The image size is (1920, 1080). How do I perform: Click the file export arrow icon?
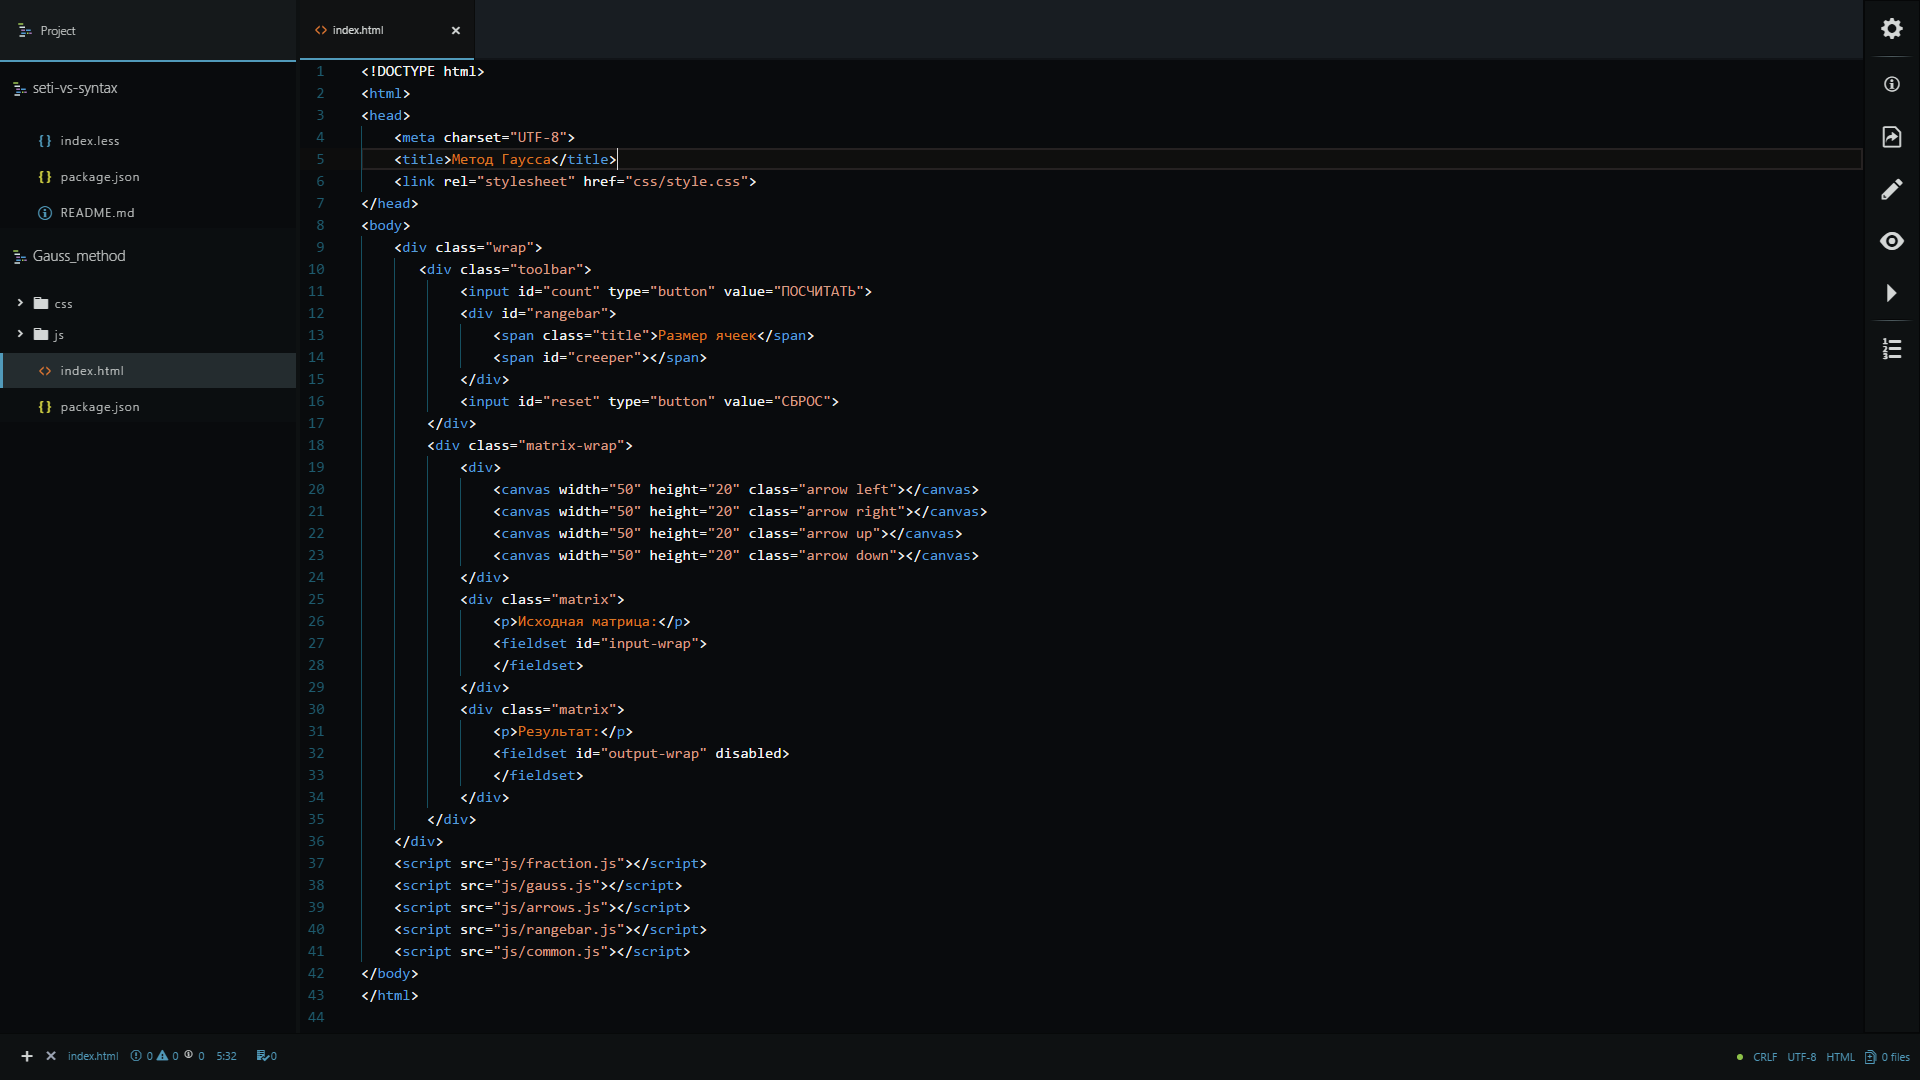pyautogui.click(x=1891, y=137)
